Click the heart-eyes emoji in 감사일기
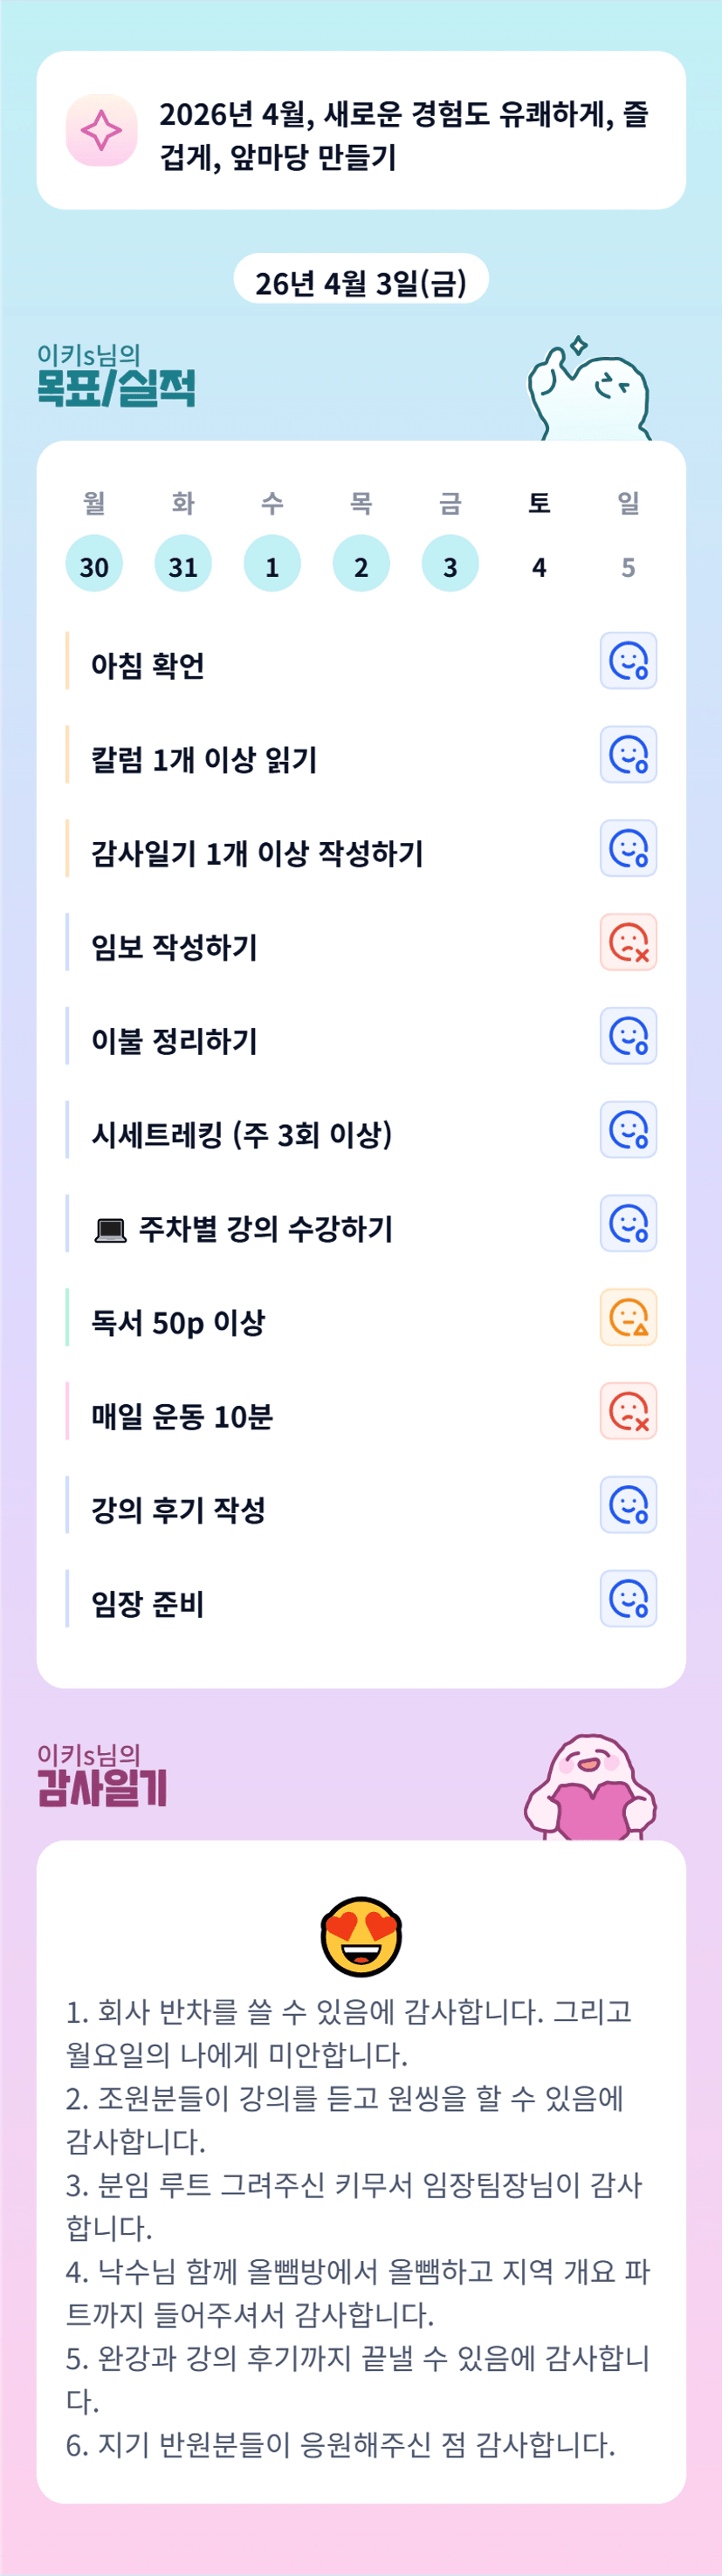 361,1935
